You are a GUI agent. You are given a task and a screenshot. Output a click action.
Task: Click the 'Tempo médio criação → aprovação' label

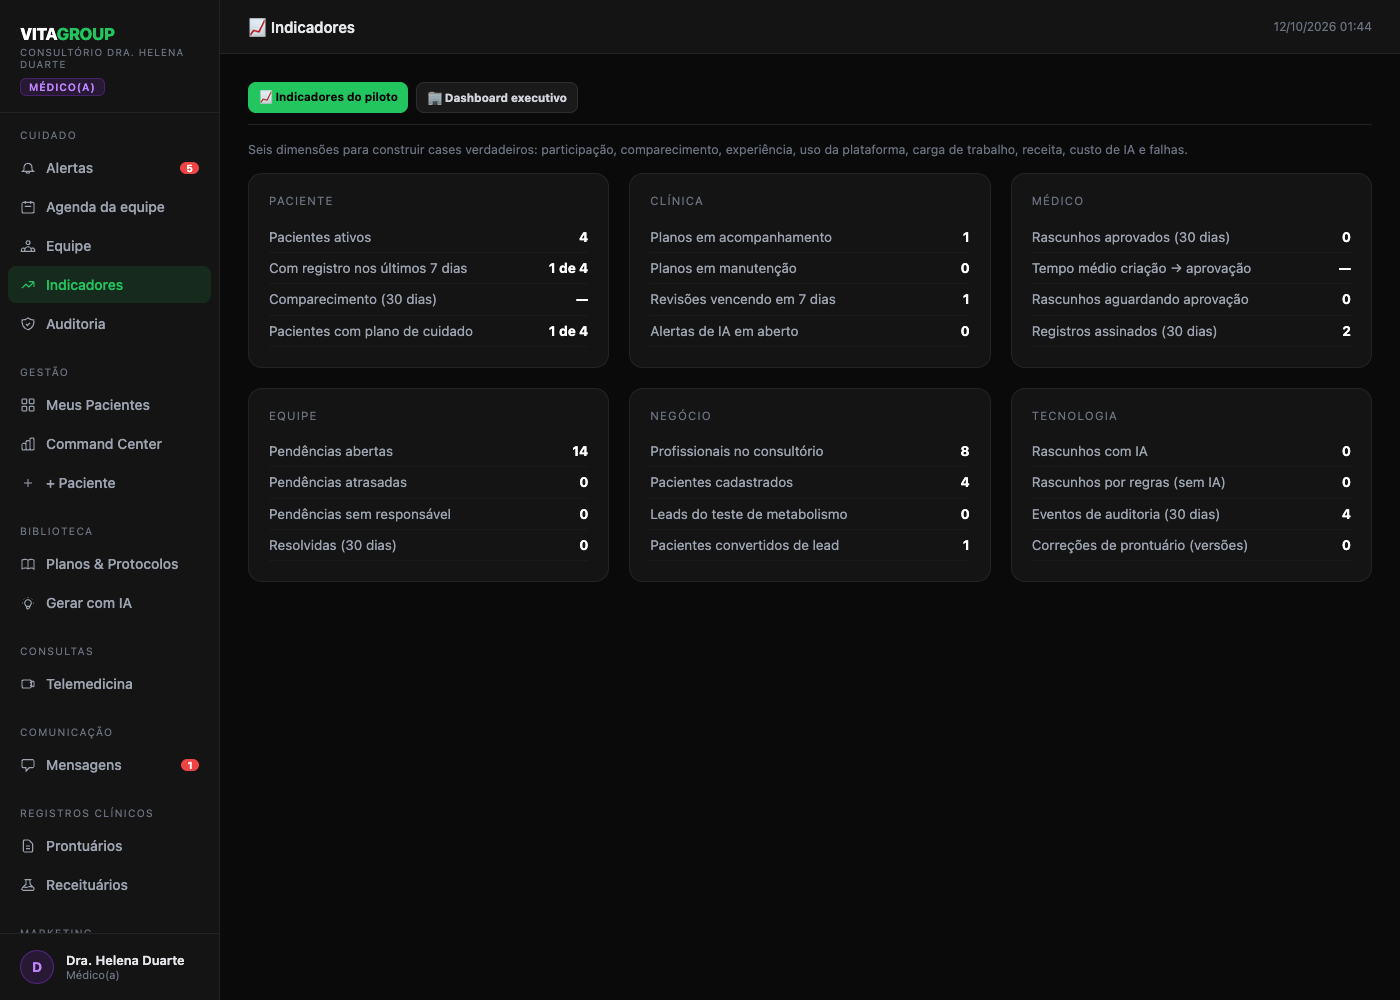pos(1141,268)
